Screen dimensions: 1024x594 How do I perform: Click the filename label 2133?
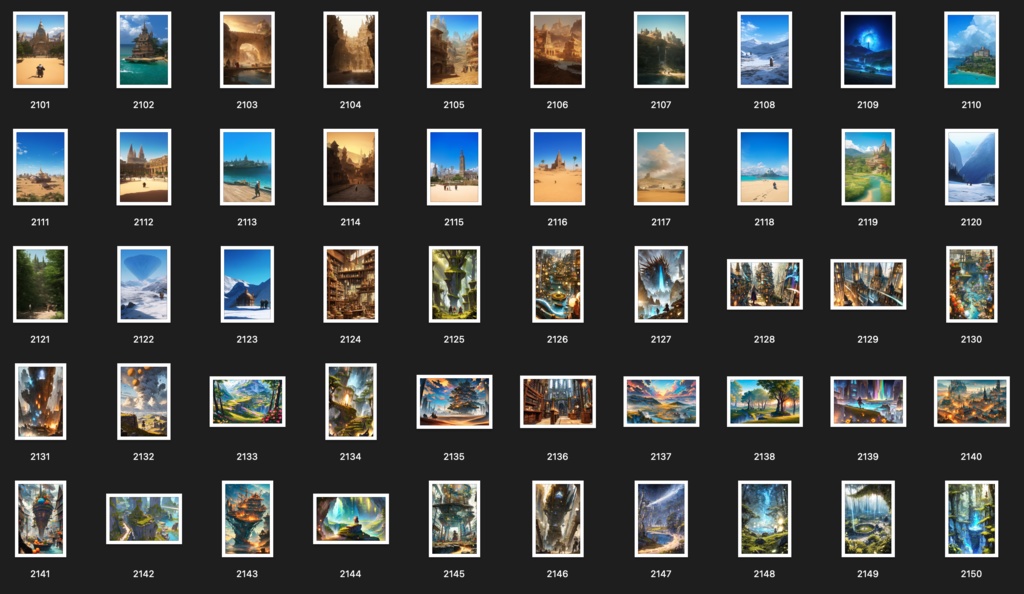coord(247,457)
